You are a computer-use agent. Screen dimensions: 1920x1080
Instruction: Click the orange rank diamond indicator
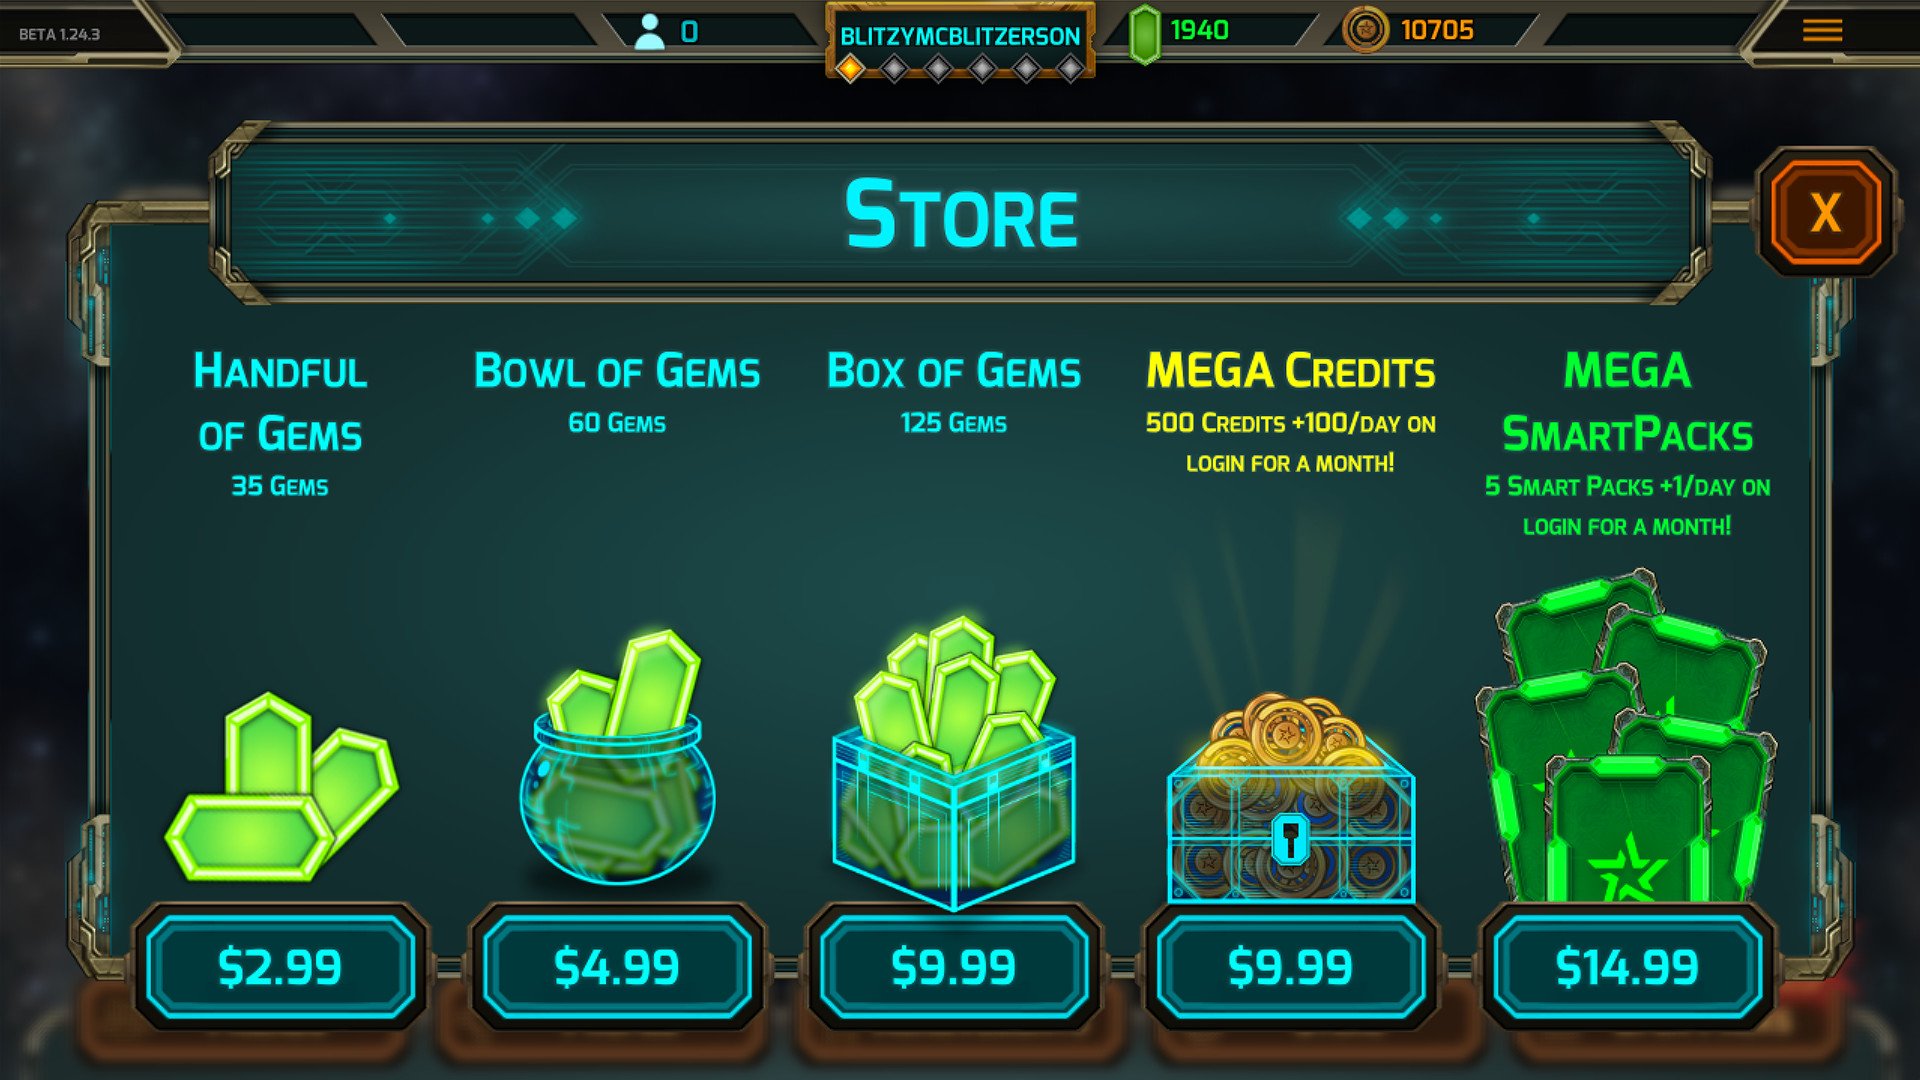click(850, 68)
